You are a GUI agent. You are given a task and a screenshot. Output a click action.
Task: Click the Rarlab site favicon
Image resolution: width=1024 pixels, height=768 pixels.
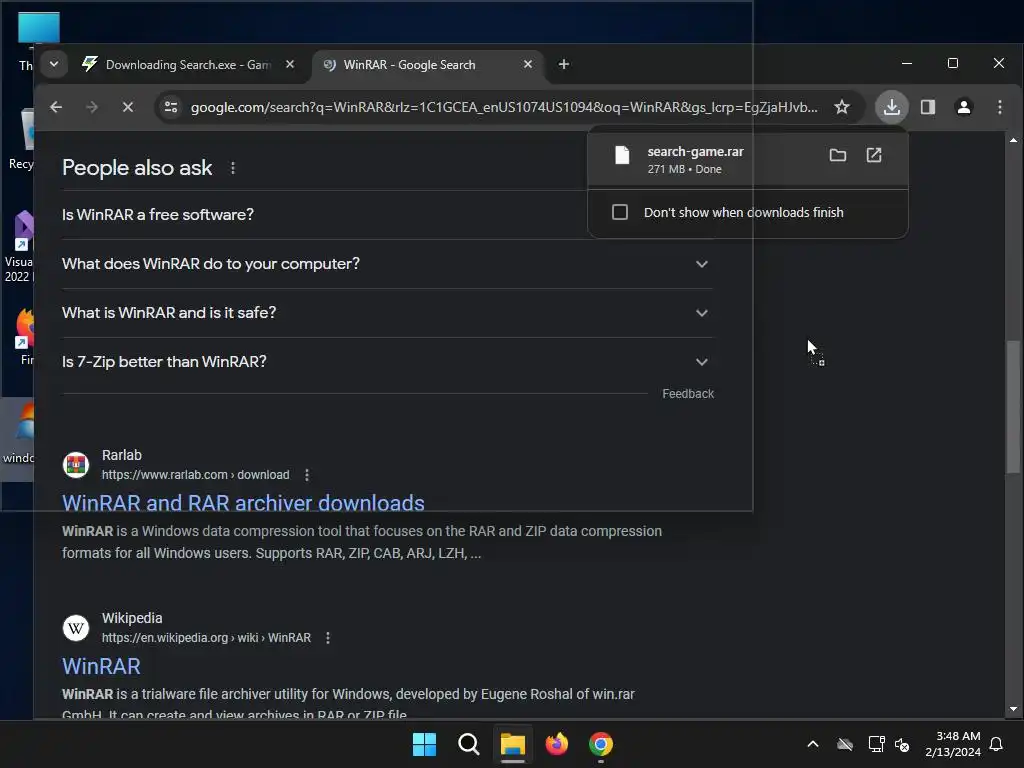click(x=76, y=465)
